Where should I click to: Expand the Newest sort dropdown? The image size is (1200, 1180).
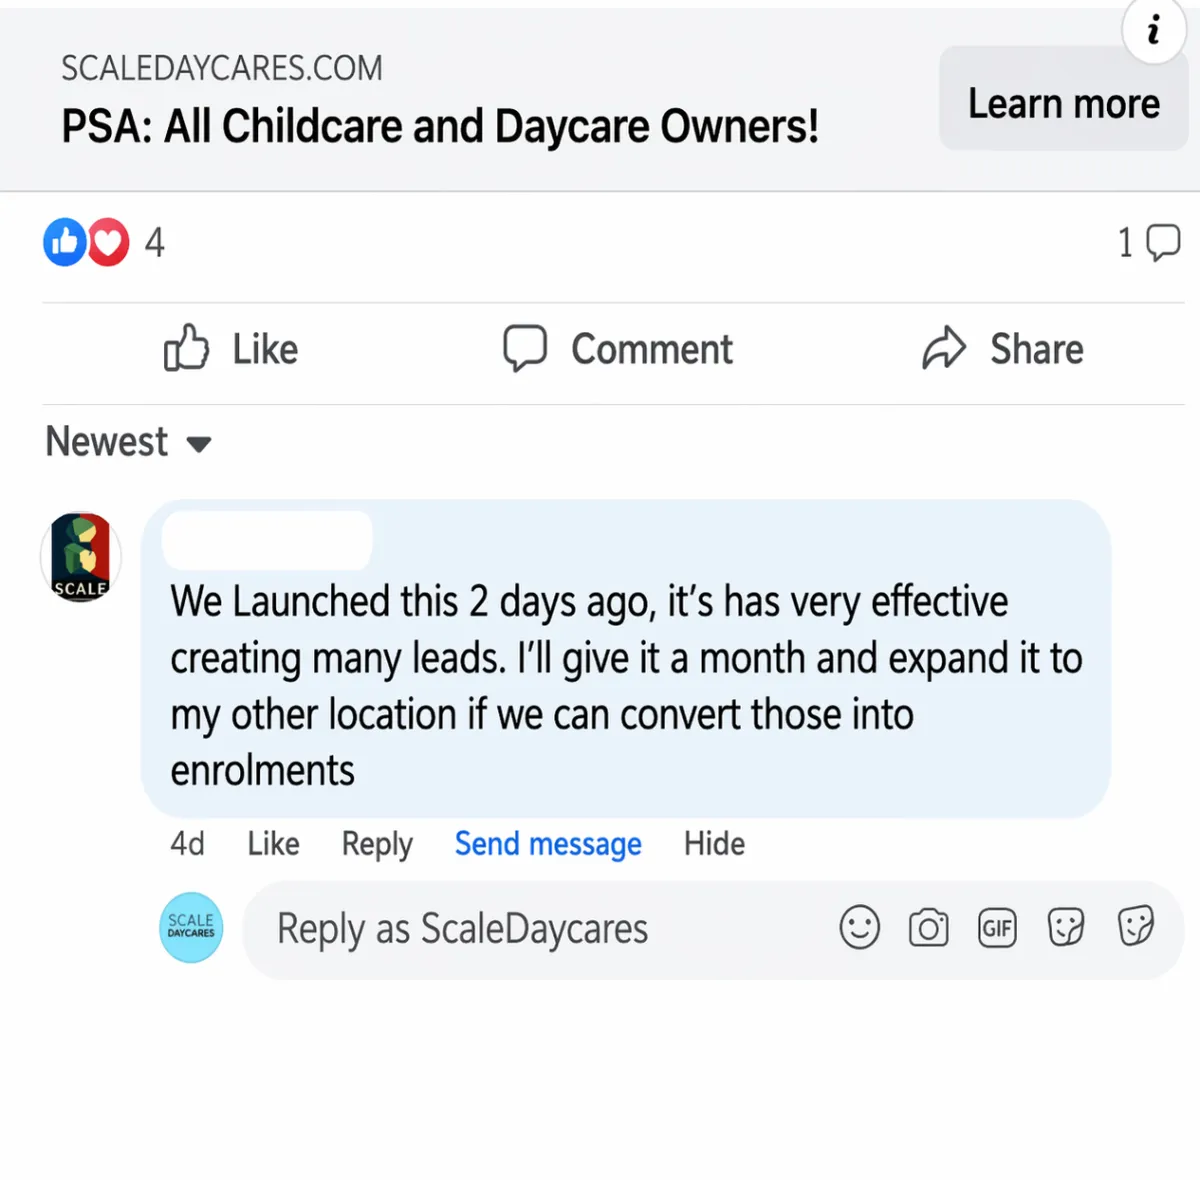[x=128, y=442]
